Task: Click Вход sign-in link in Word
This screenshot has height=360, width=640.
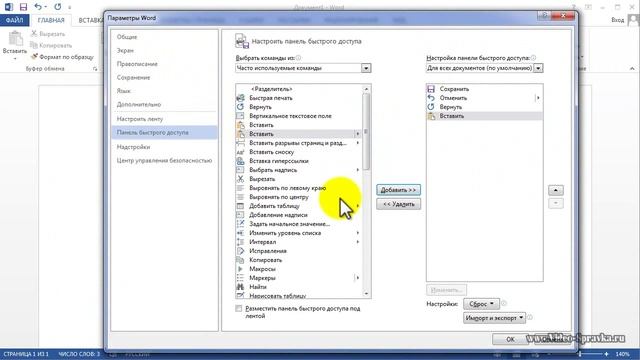Action: click(618, 20)
